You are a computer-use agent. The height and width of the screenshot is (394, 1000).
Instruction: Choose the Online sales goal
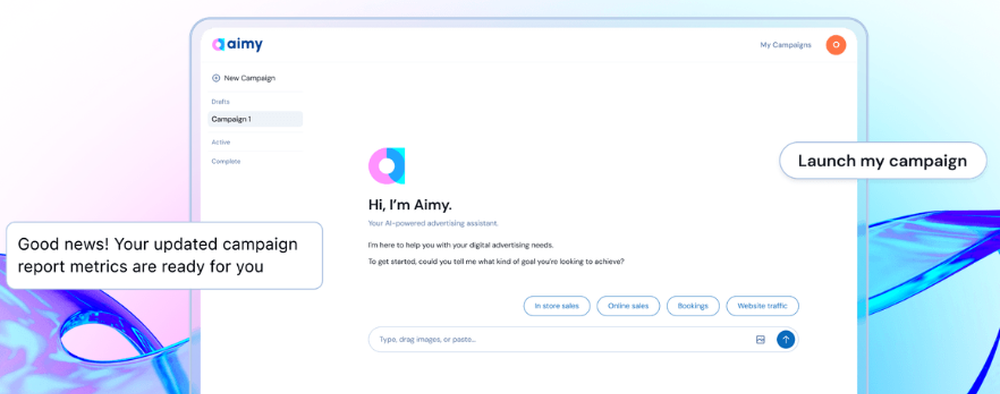click(628, 306)
